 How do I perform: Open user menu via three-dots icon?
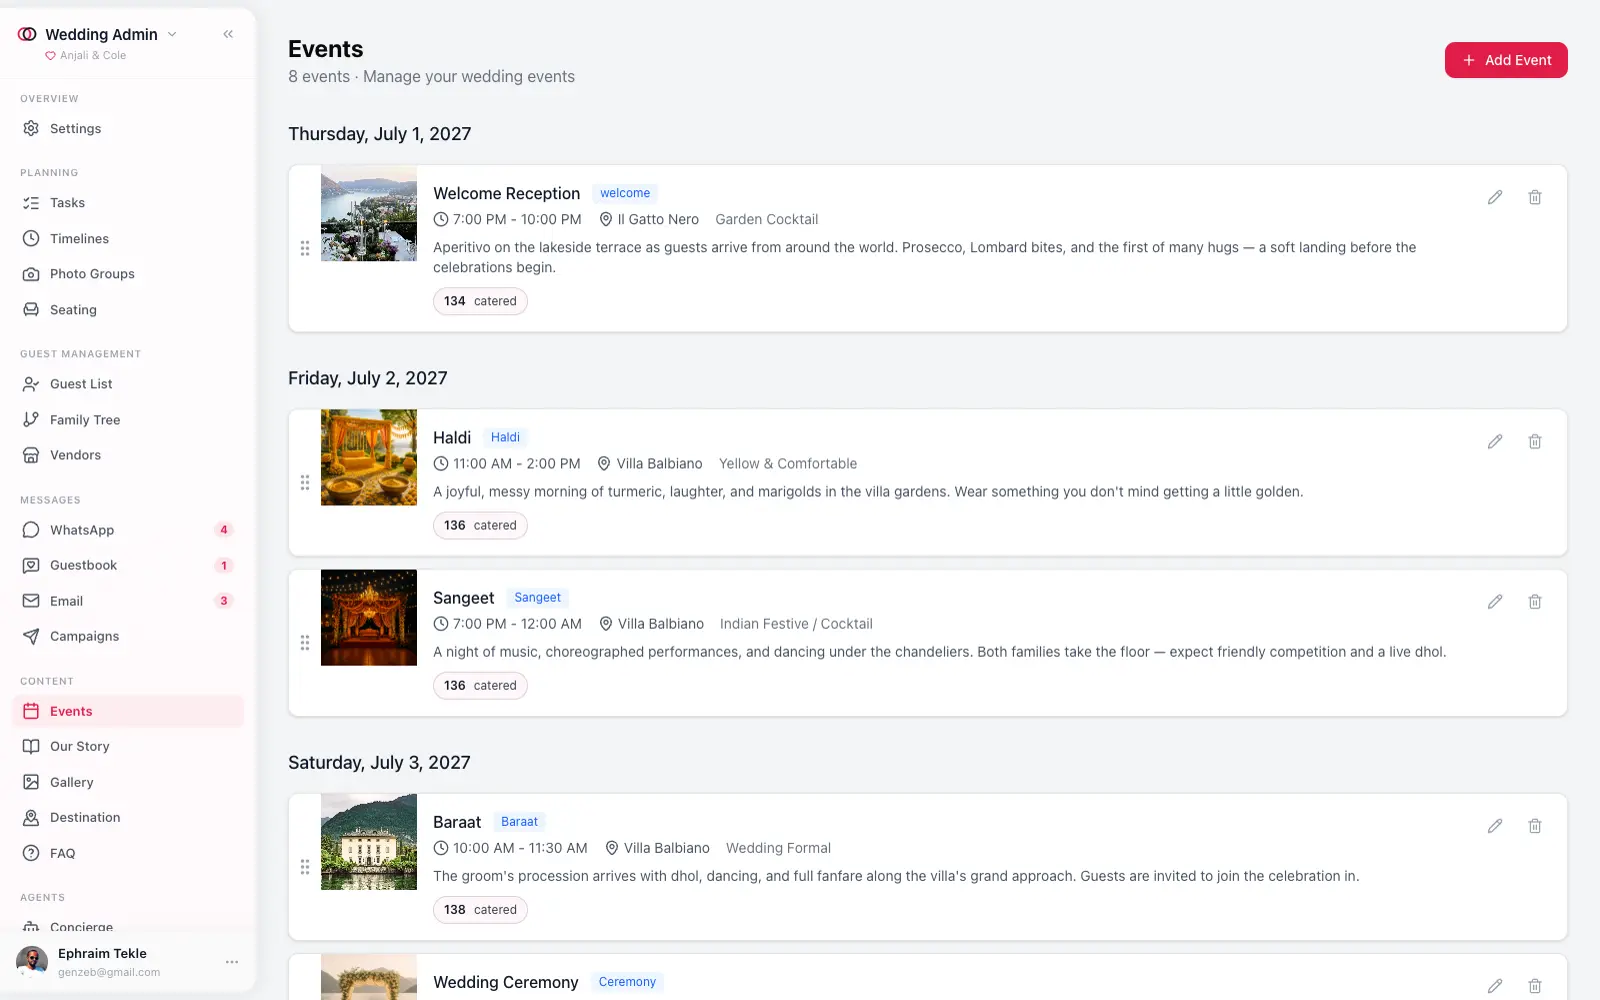(x=232, y=962)
